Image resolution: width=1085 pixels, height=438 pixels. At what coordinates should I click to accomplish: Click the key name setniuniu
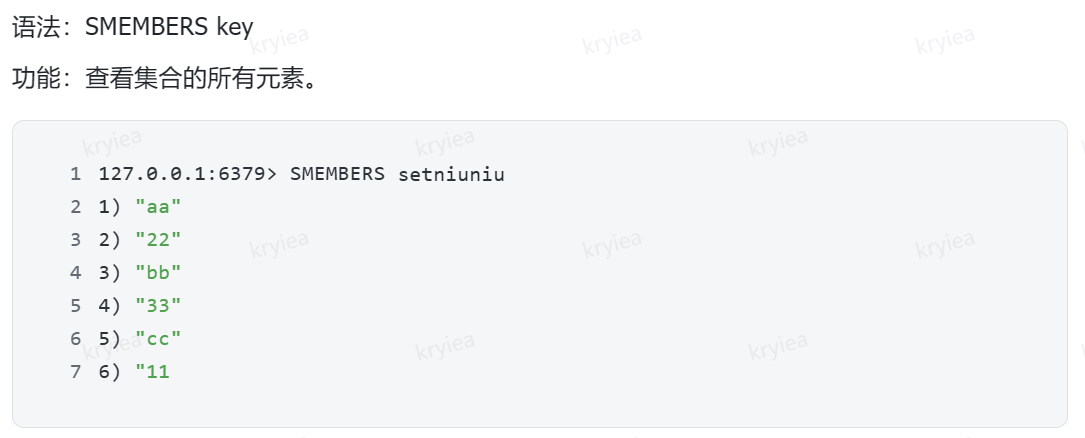(450, 174)
